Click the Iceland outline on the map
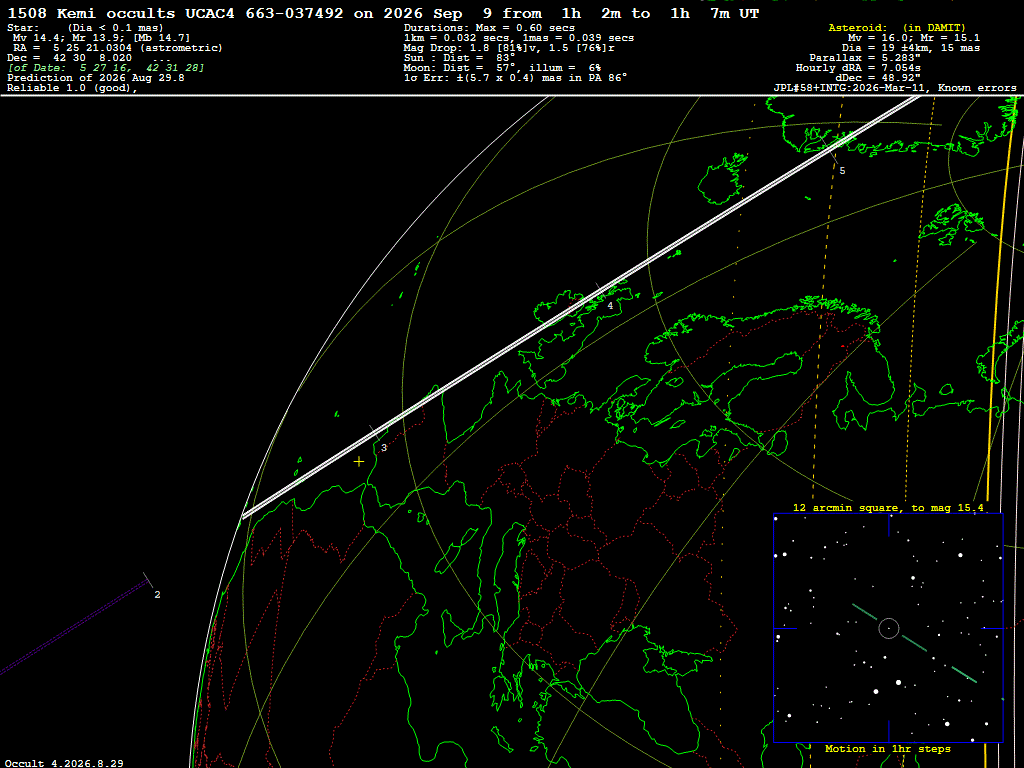The width and height of the screenshot is (1024, 768). point(722,180)
